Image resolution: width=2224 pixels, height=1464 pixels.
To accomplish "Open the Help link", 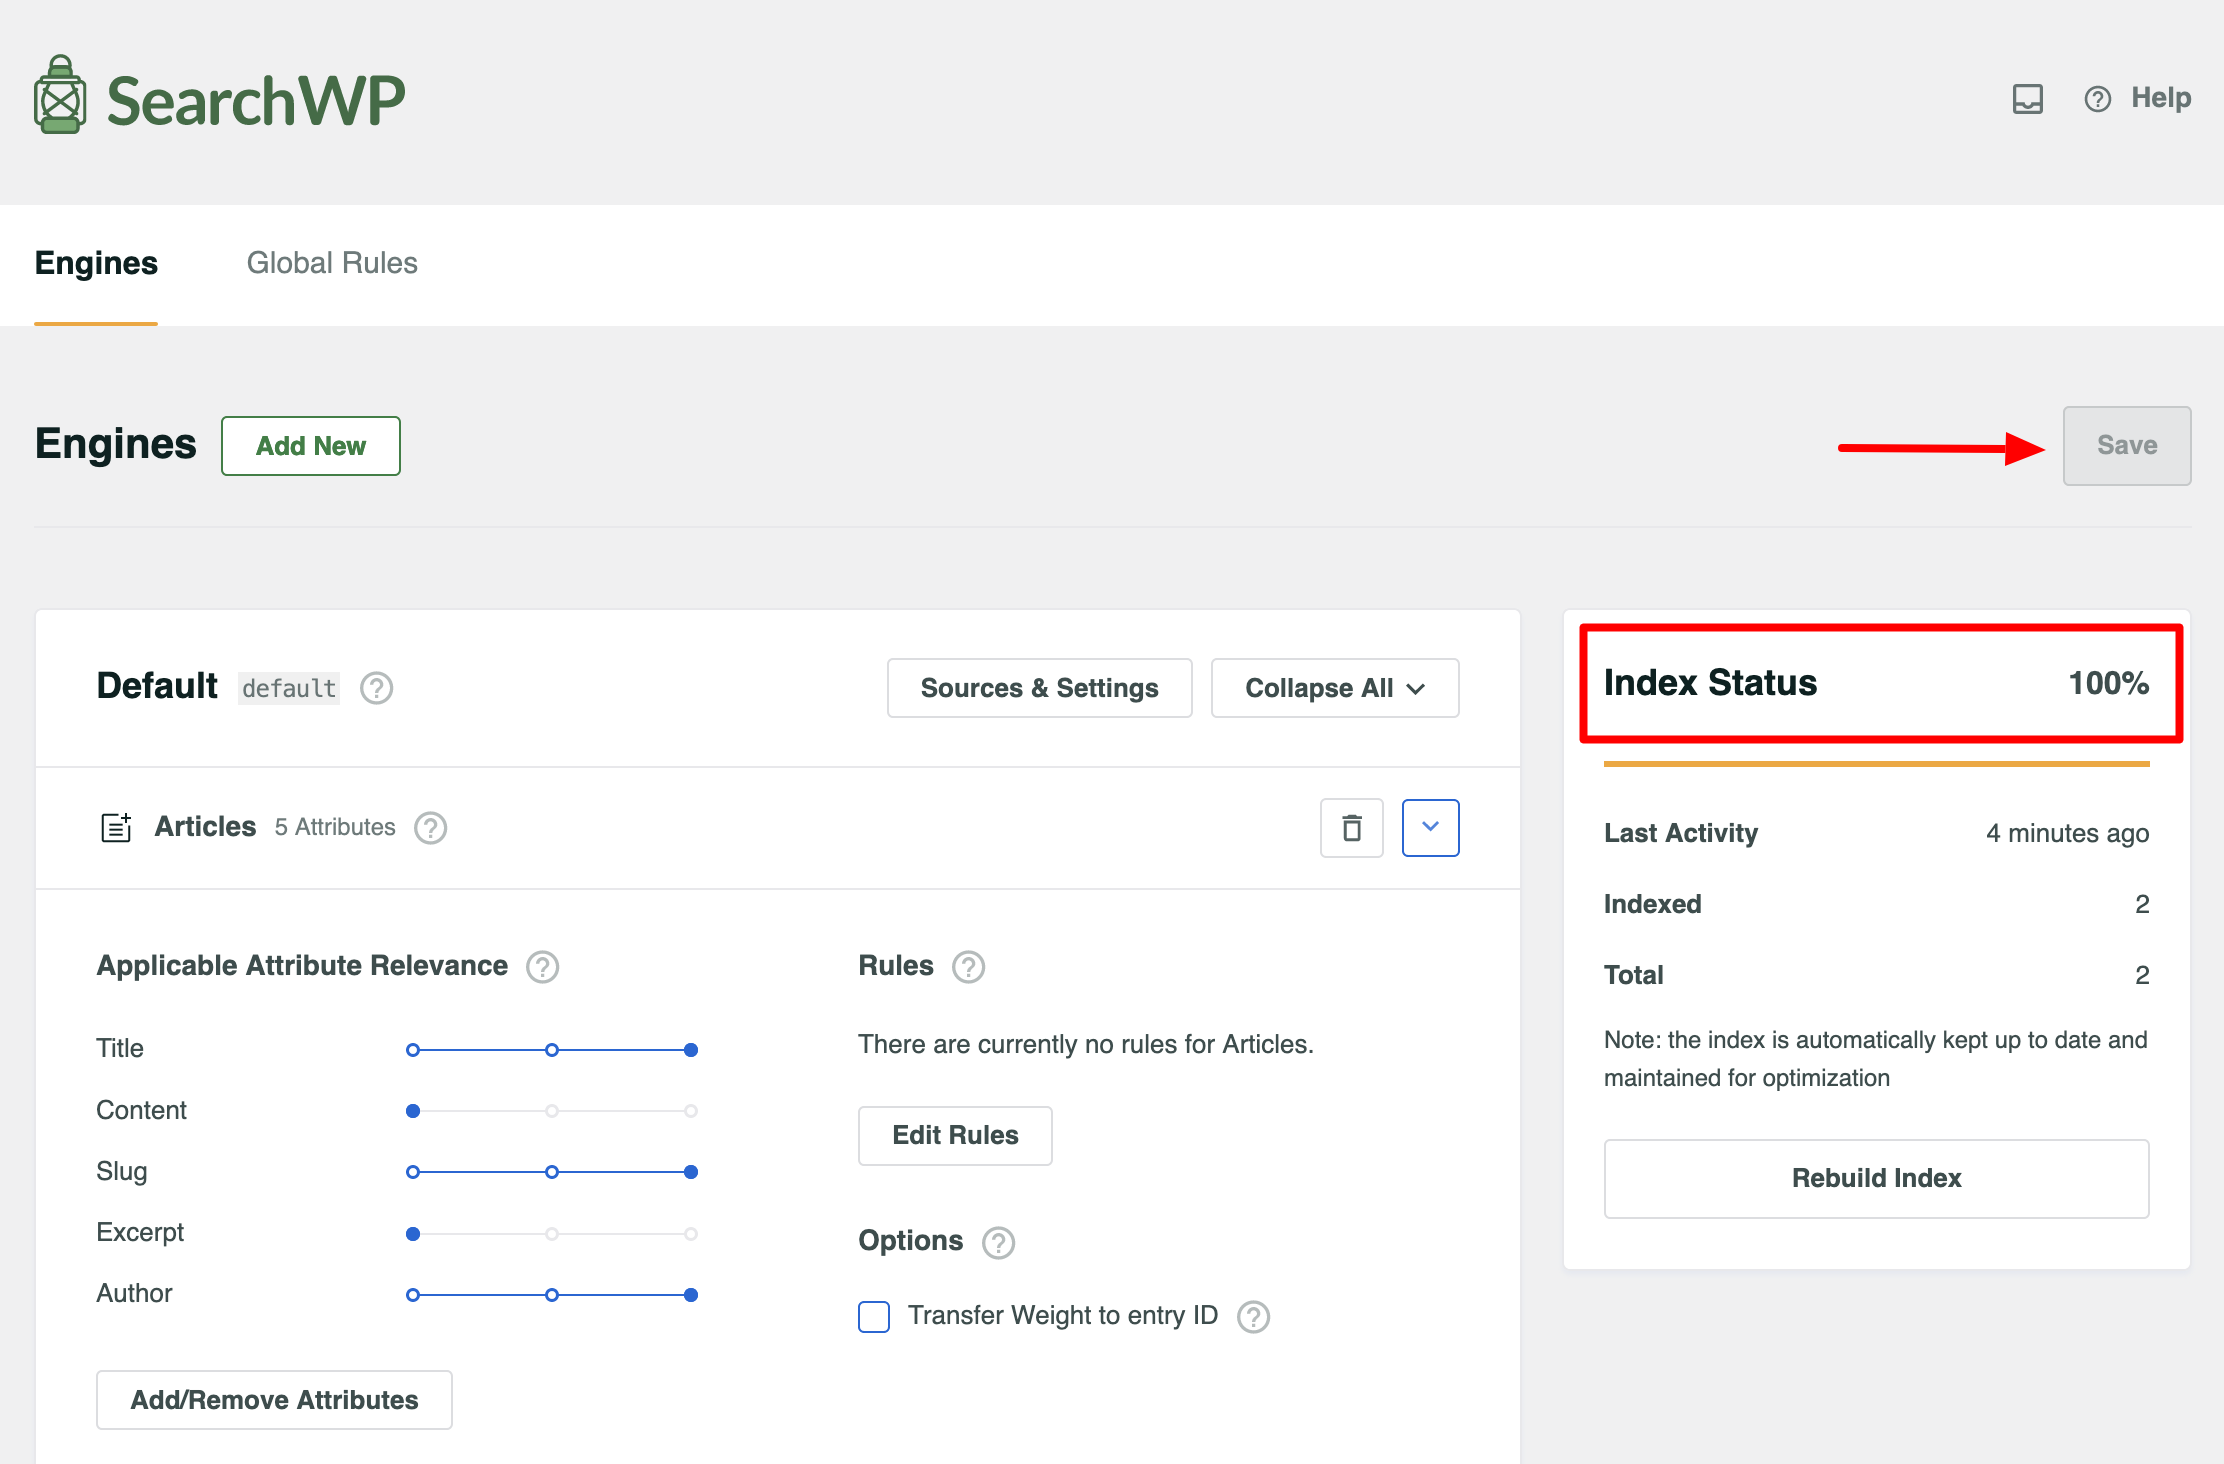I will point(2160,98).
